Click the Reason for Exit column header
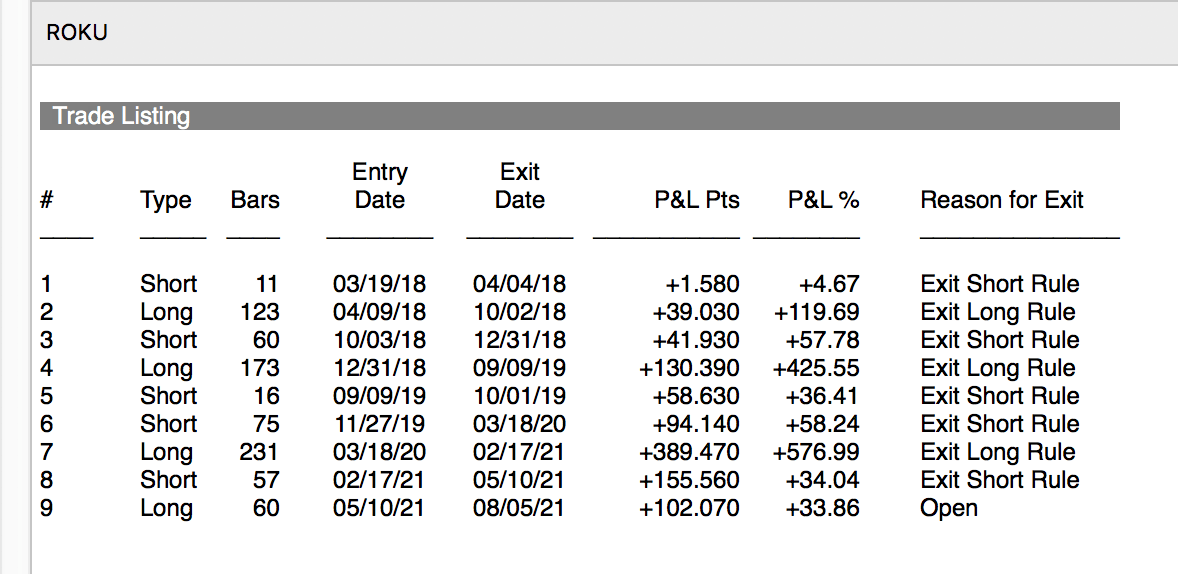Screen dimensions: 1178x574 coord(1002,200)
